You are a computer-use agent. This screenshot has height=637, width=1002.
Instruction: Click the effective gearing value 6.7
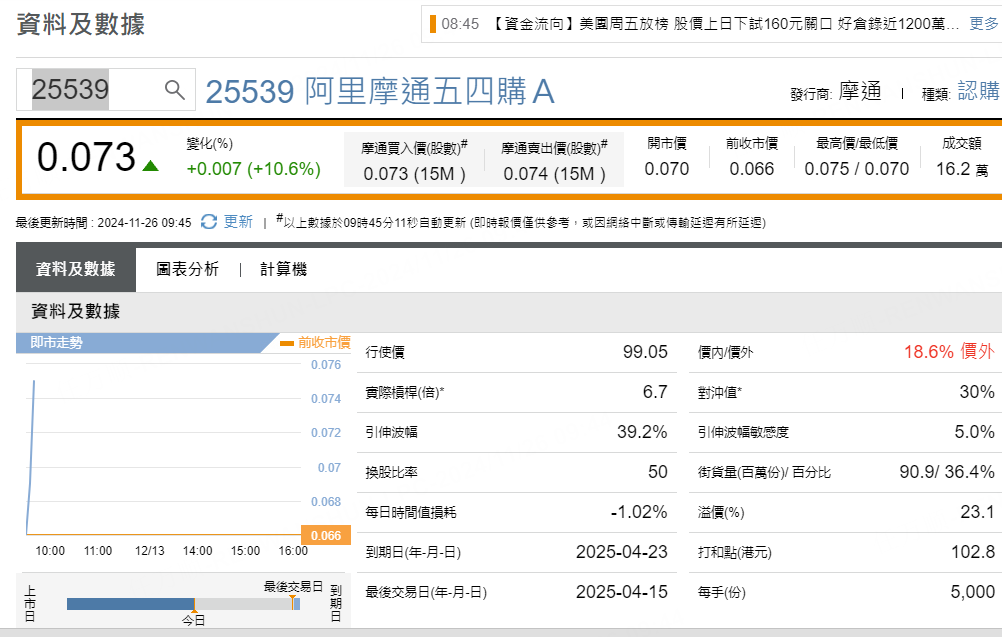click(x=655, y=392)
